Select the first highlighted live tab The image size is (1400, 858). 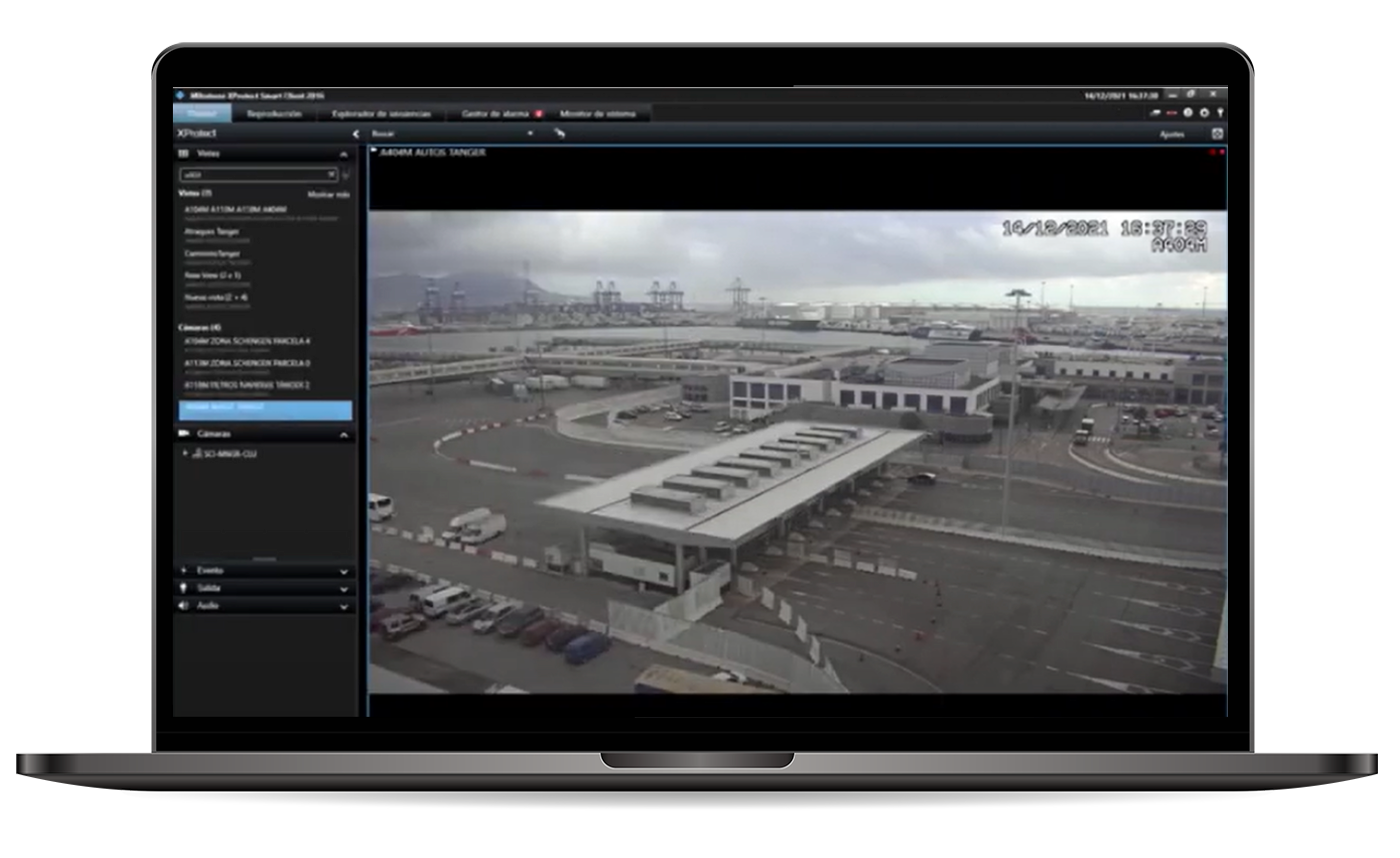point(202,114)
